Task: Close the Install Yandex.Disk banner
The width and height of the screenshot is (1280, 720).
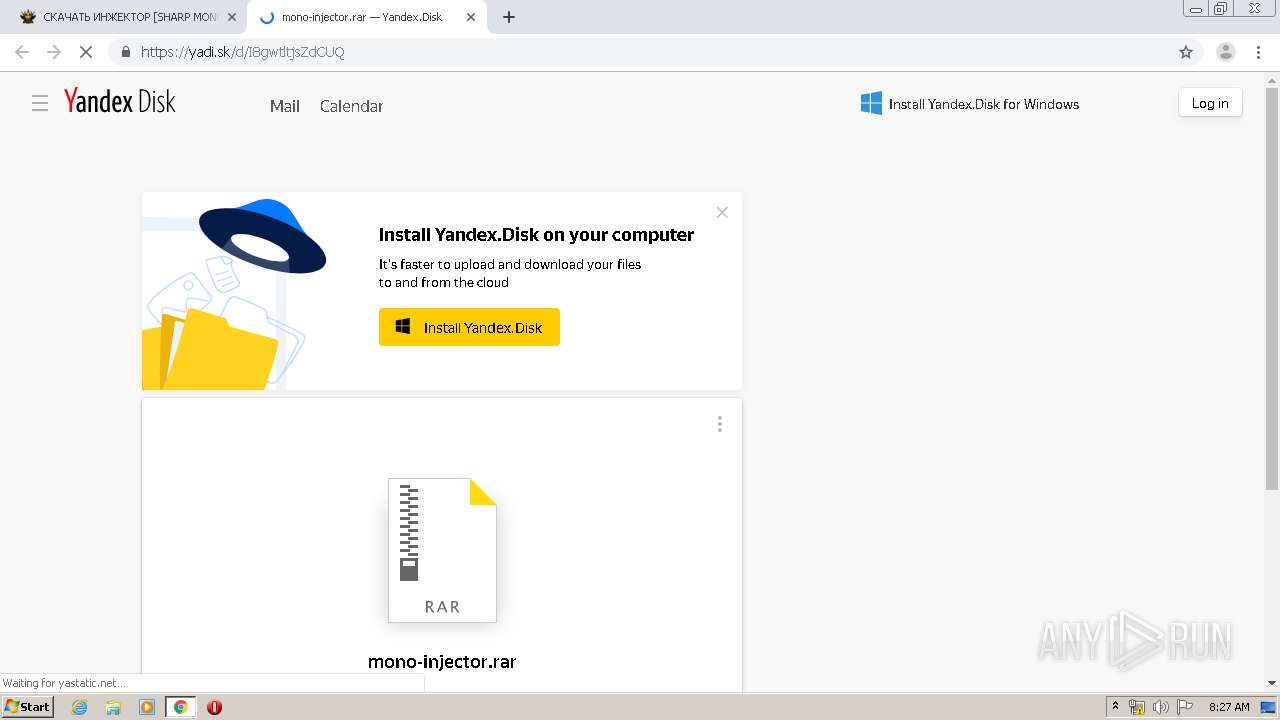Action: tap(722, 212)
